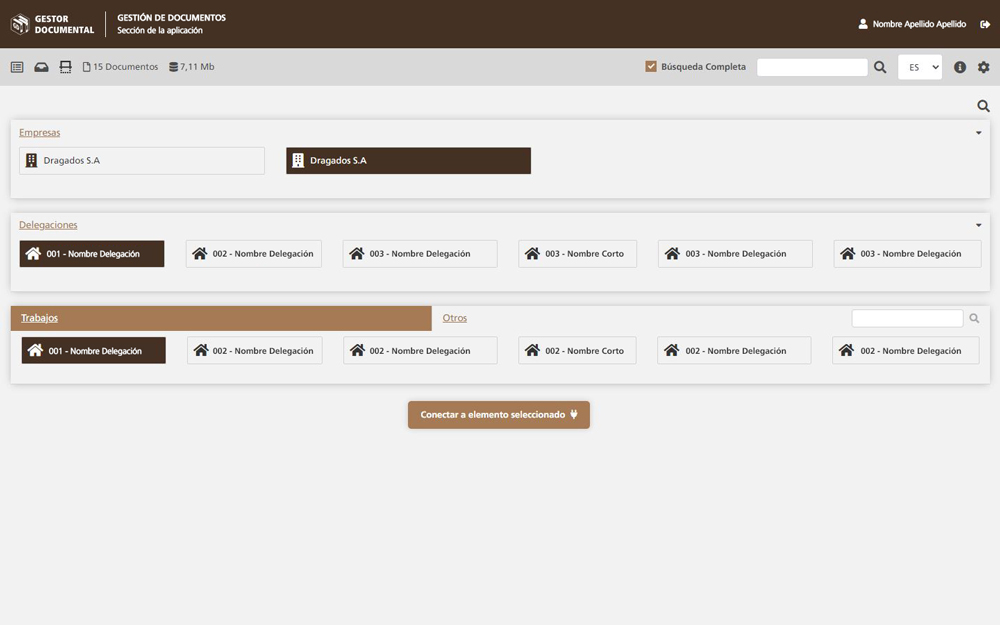Click the search input in the top toolbar
The height and width of the screenshot is (625, 1000).
point(812,67)
